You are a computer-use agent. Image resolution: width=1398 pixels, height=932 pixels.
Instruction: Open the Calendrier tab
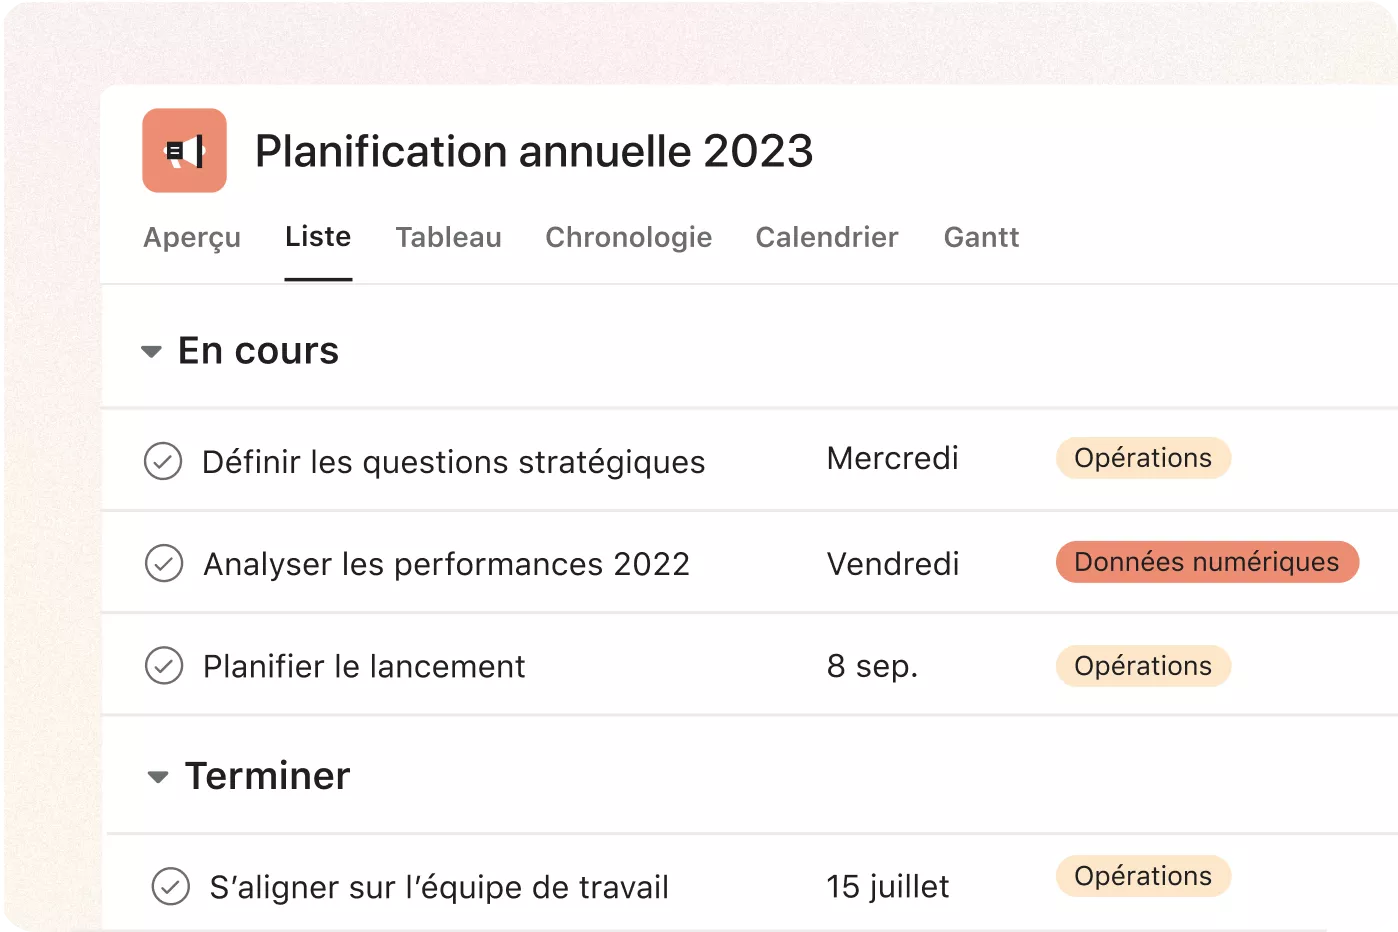pos(827,237)
